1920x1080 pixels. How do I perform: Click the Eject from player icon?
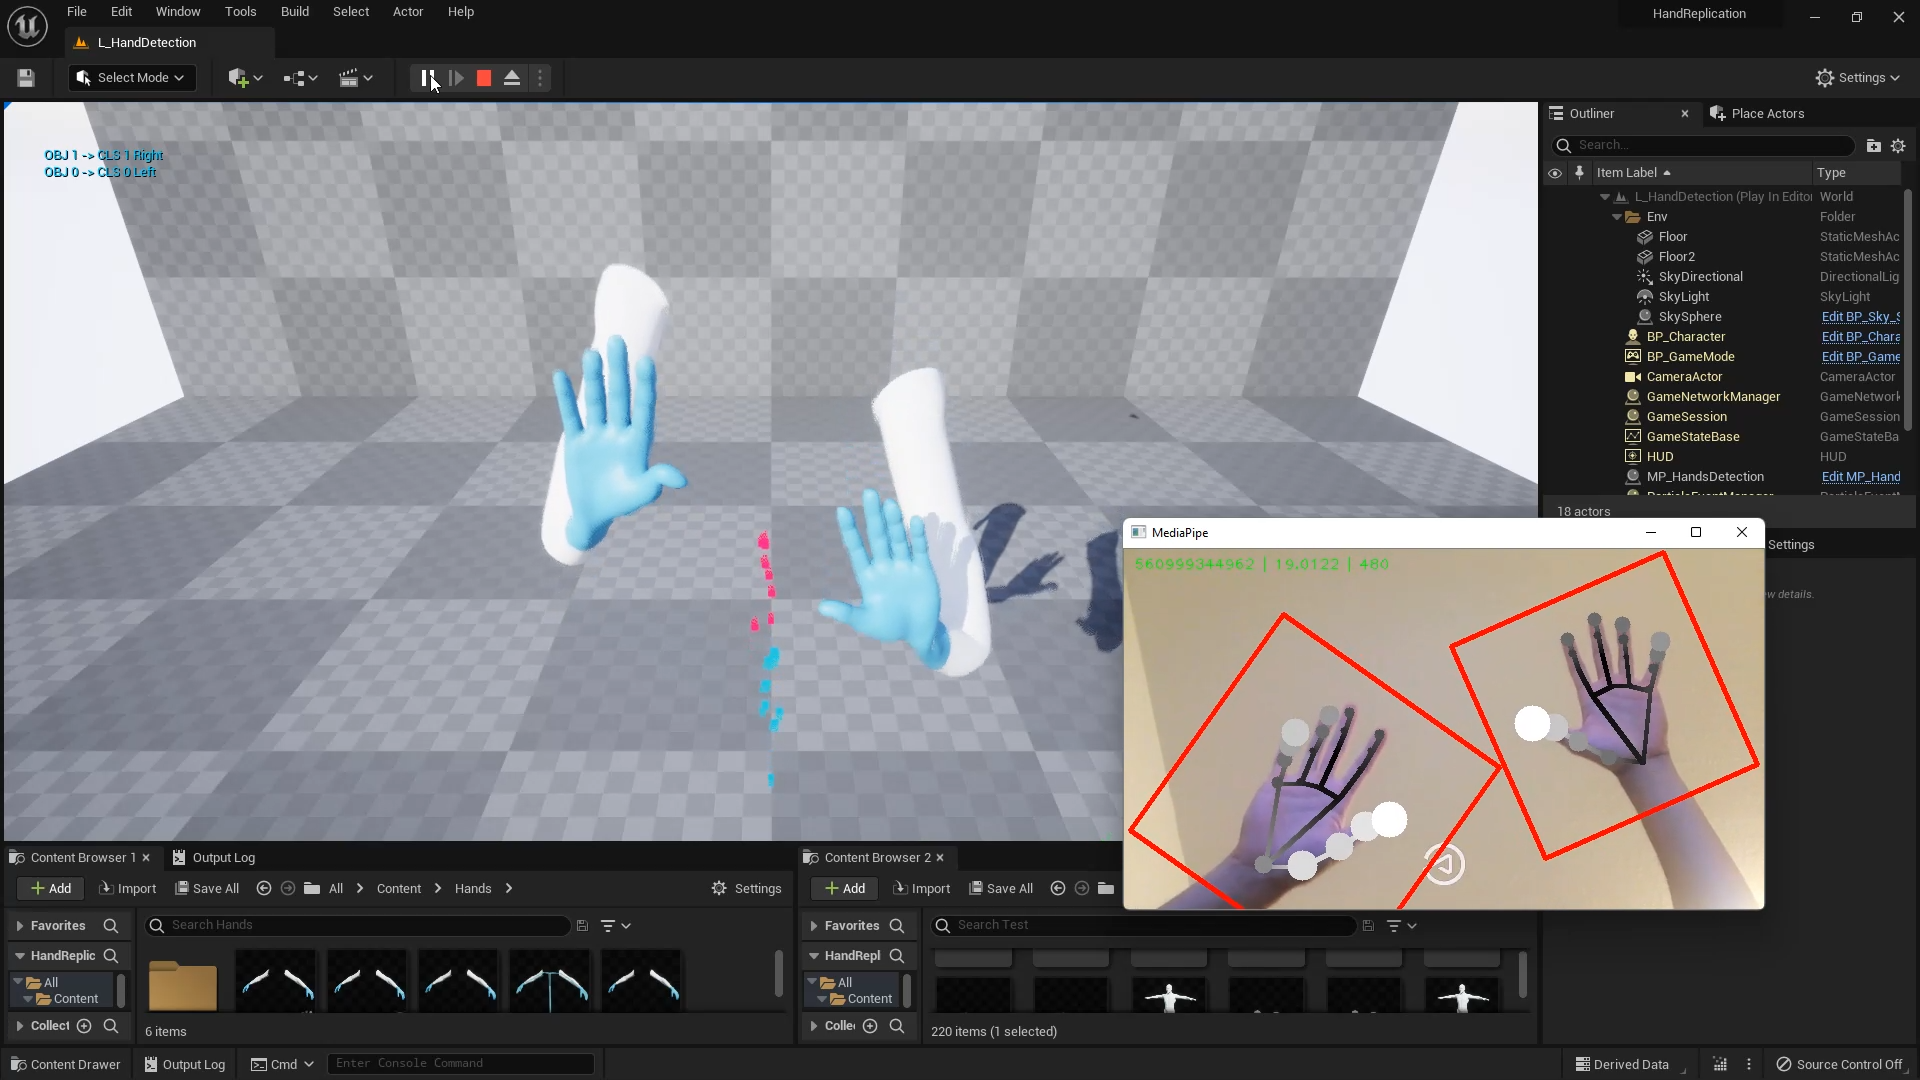coord(512,78)
